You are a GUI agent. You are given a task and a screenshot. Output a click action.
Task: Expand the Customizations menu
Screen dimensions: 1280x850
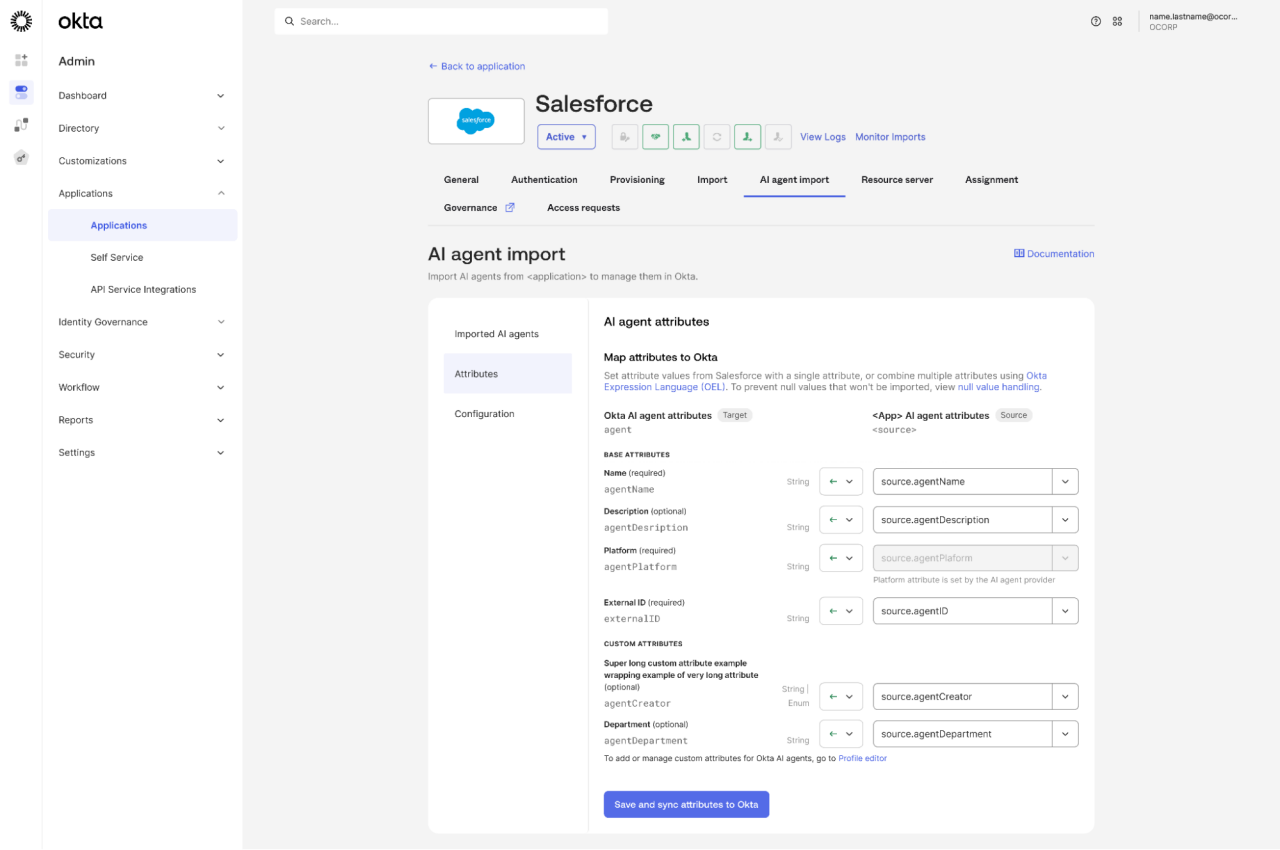[x=142, y=161]
